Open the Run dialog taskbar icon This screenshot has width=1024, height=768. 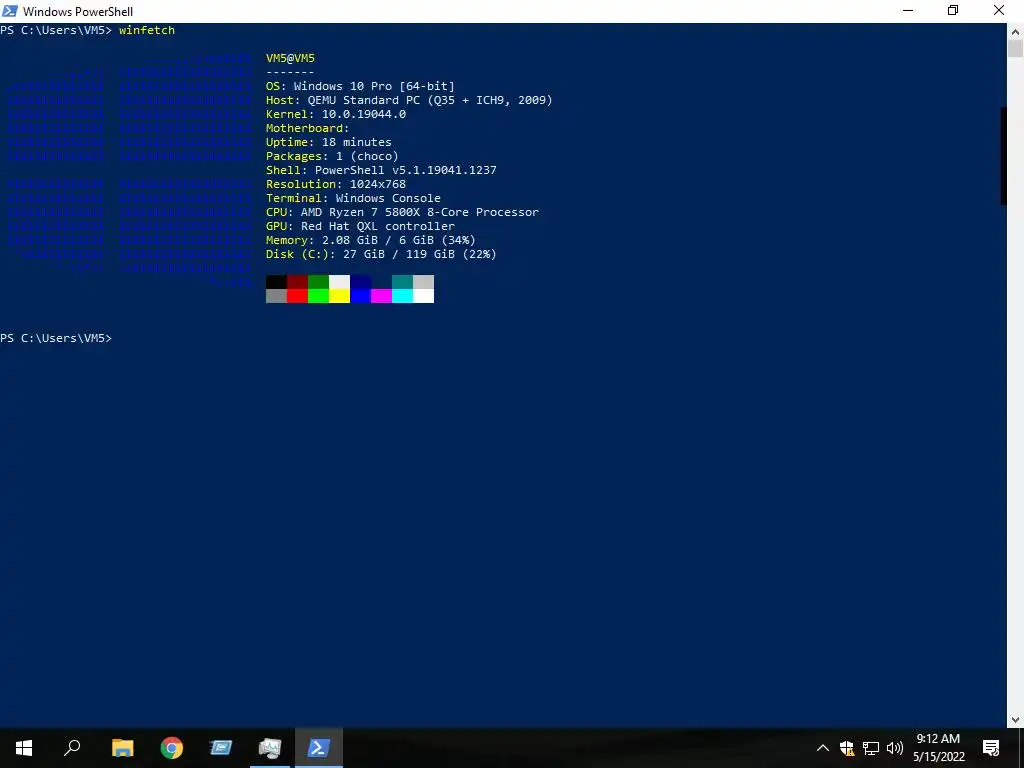221,748
